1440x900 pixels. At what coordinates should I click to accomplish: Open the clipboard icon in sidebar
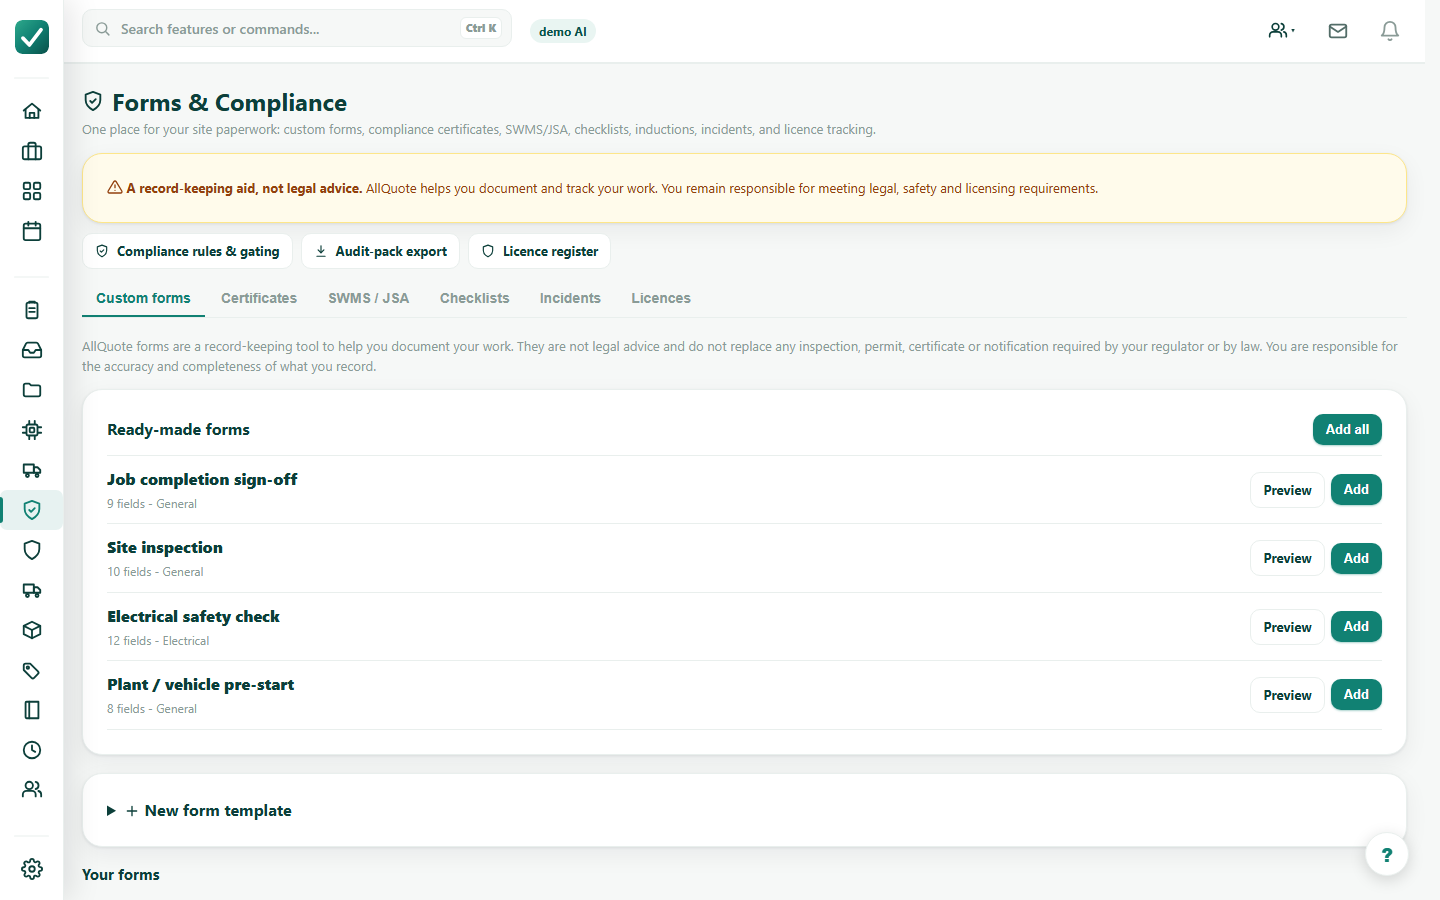[x=32, y=310]
